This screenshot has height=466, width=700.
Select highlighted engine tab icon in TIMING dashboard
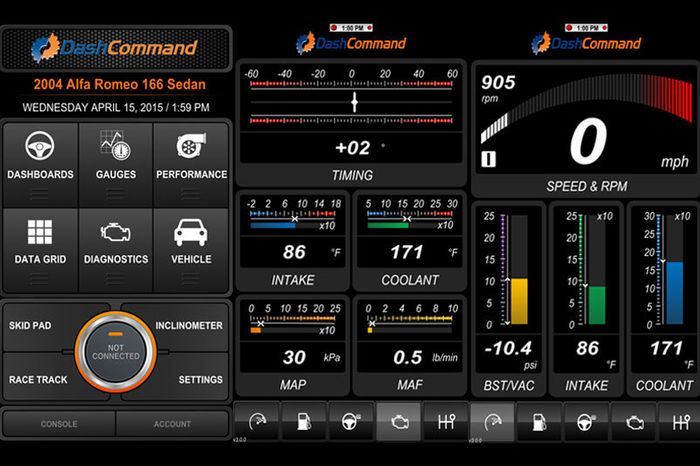(x=398, y=421)
